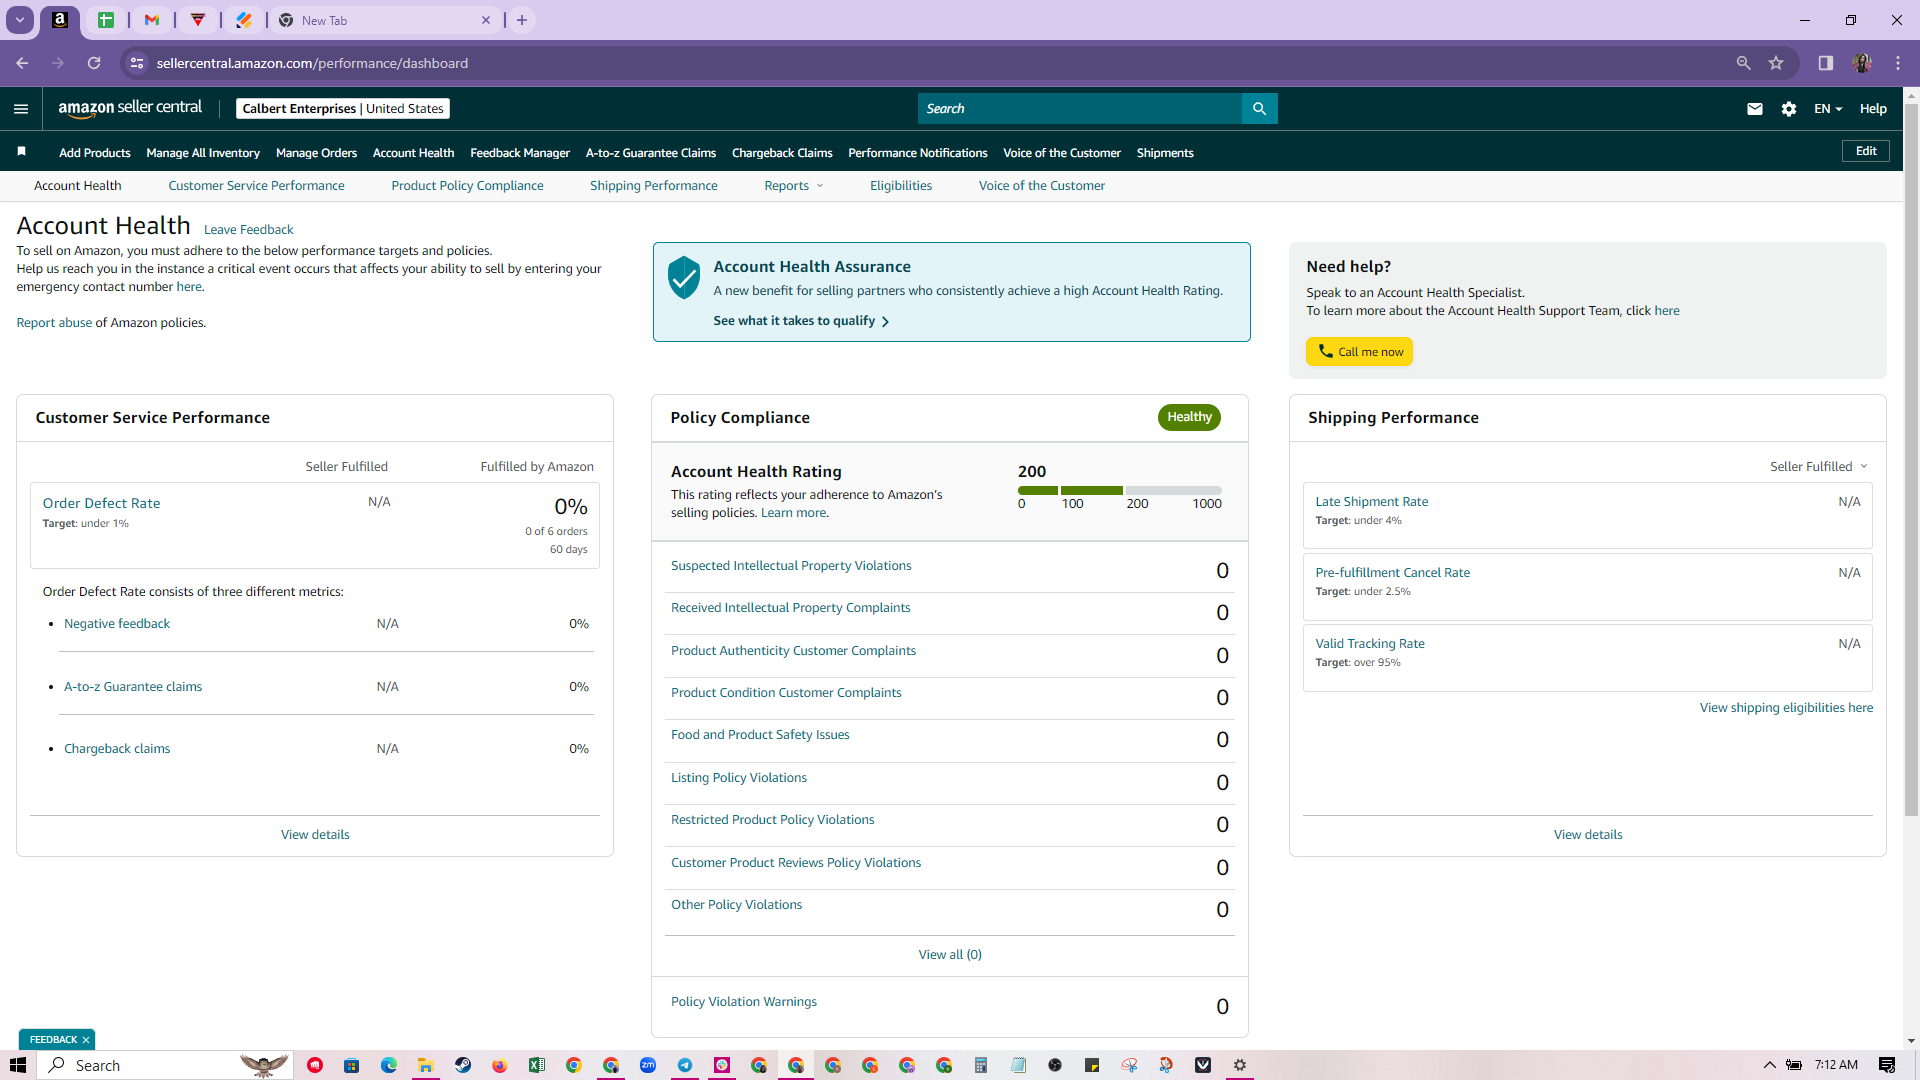This screenshot has height=1080, width=1920.
Task: Open Chrome three-dot menu
Action: [1898, 63]
